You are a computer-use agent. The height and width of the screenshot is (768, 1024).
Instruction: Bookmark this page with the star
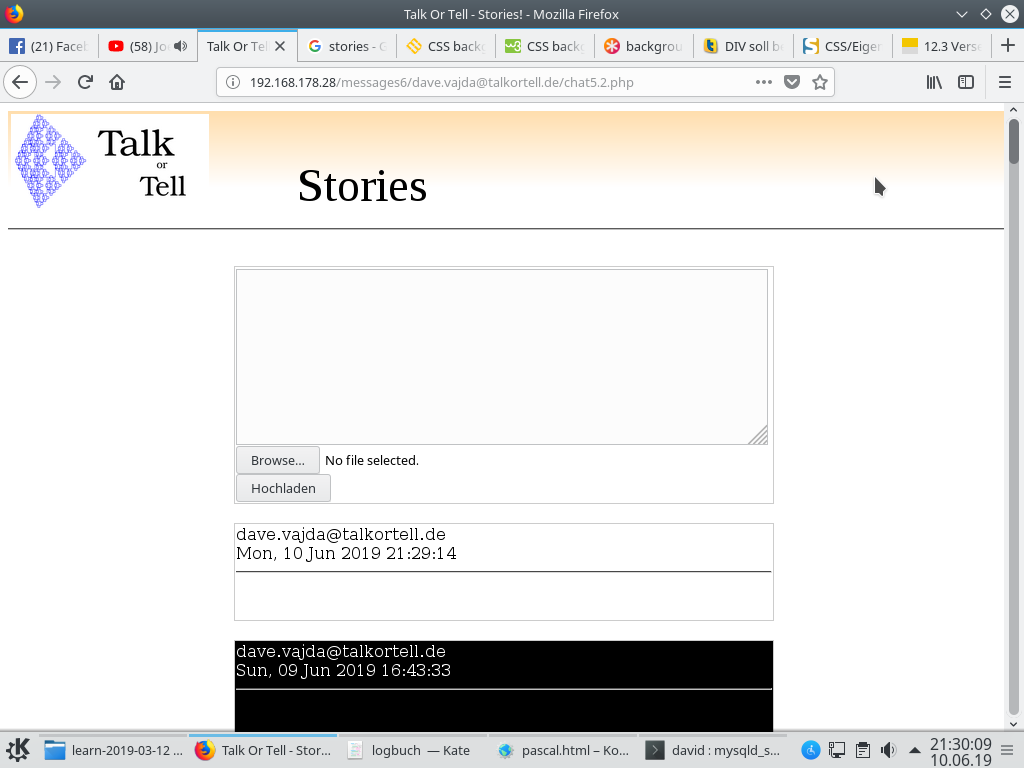pyautogui.click(x=818, y=82)
